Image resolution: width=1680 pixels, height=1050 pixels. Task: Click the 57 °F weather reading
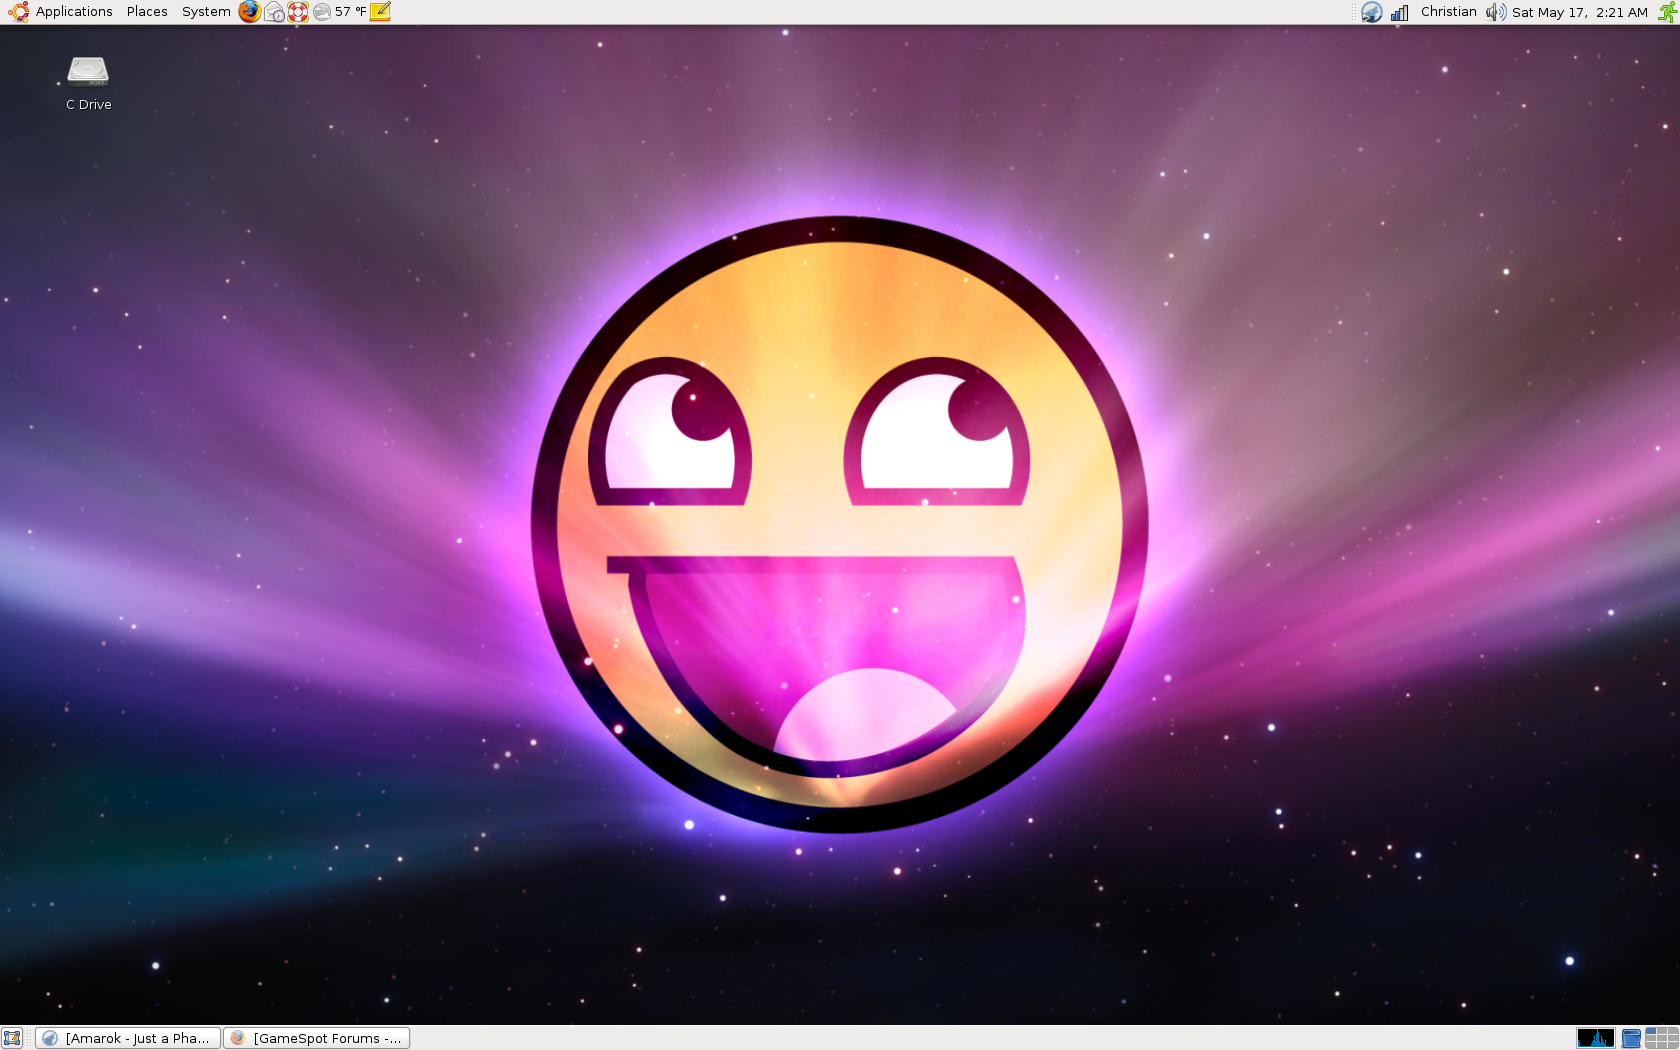350,12
